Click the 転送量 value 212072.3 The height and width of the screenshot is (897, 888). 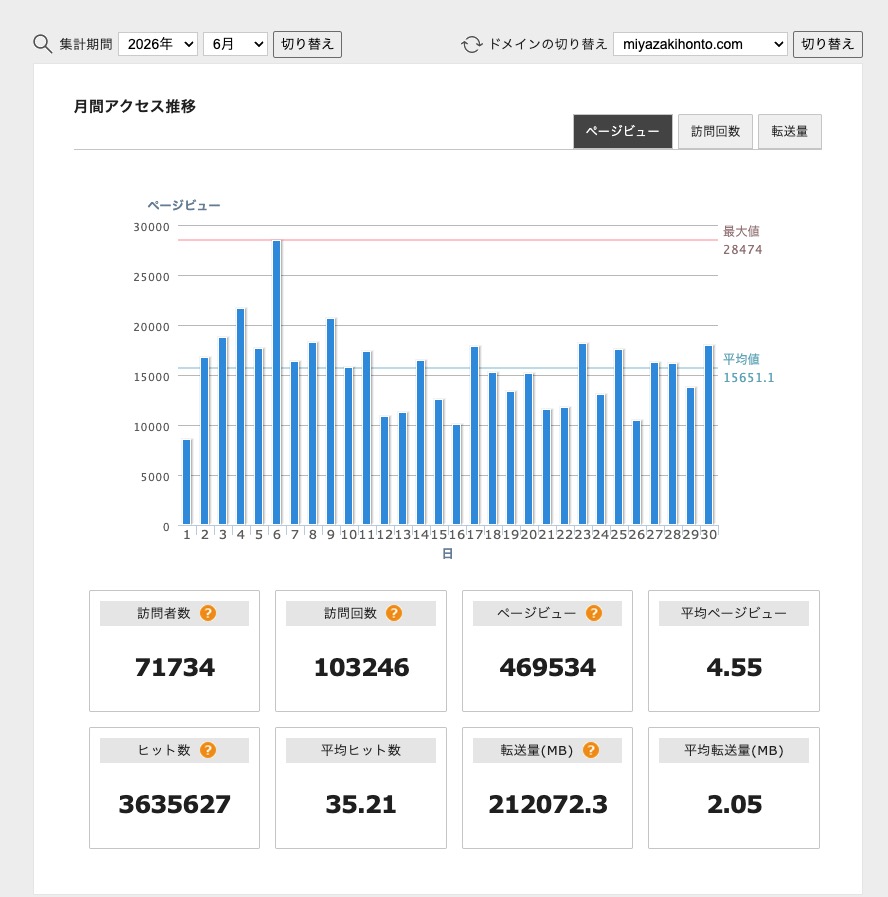click(548, 804)
